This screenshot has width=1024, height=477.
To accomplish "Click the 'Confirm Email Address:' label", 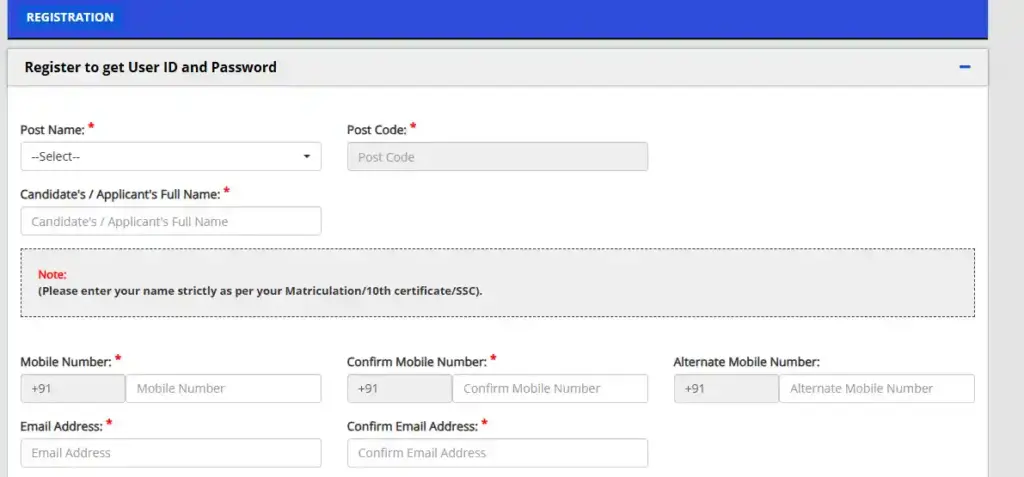I will [412, 426].
